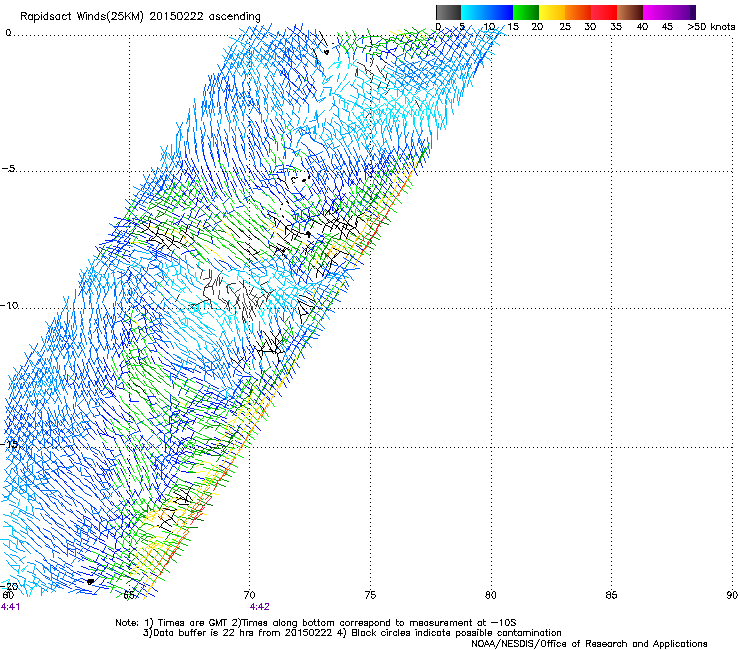Image resolution: width=740 pixels, height=650 pixels.
Task: Click the legend value '45'
Action: click(667, 27)
